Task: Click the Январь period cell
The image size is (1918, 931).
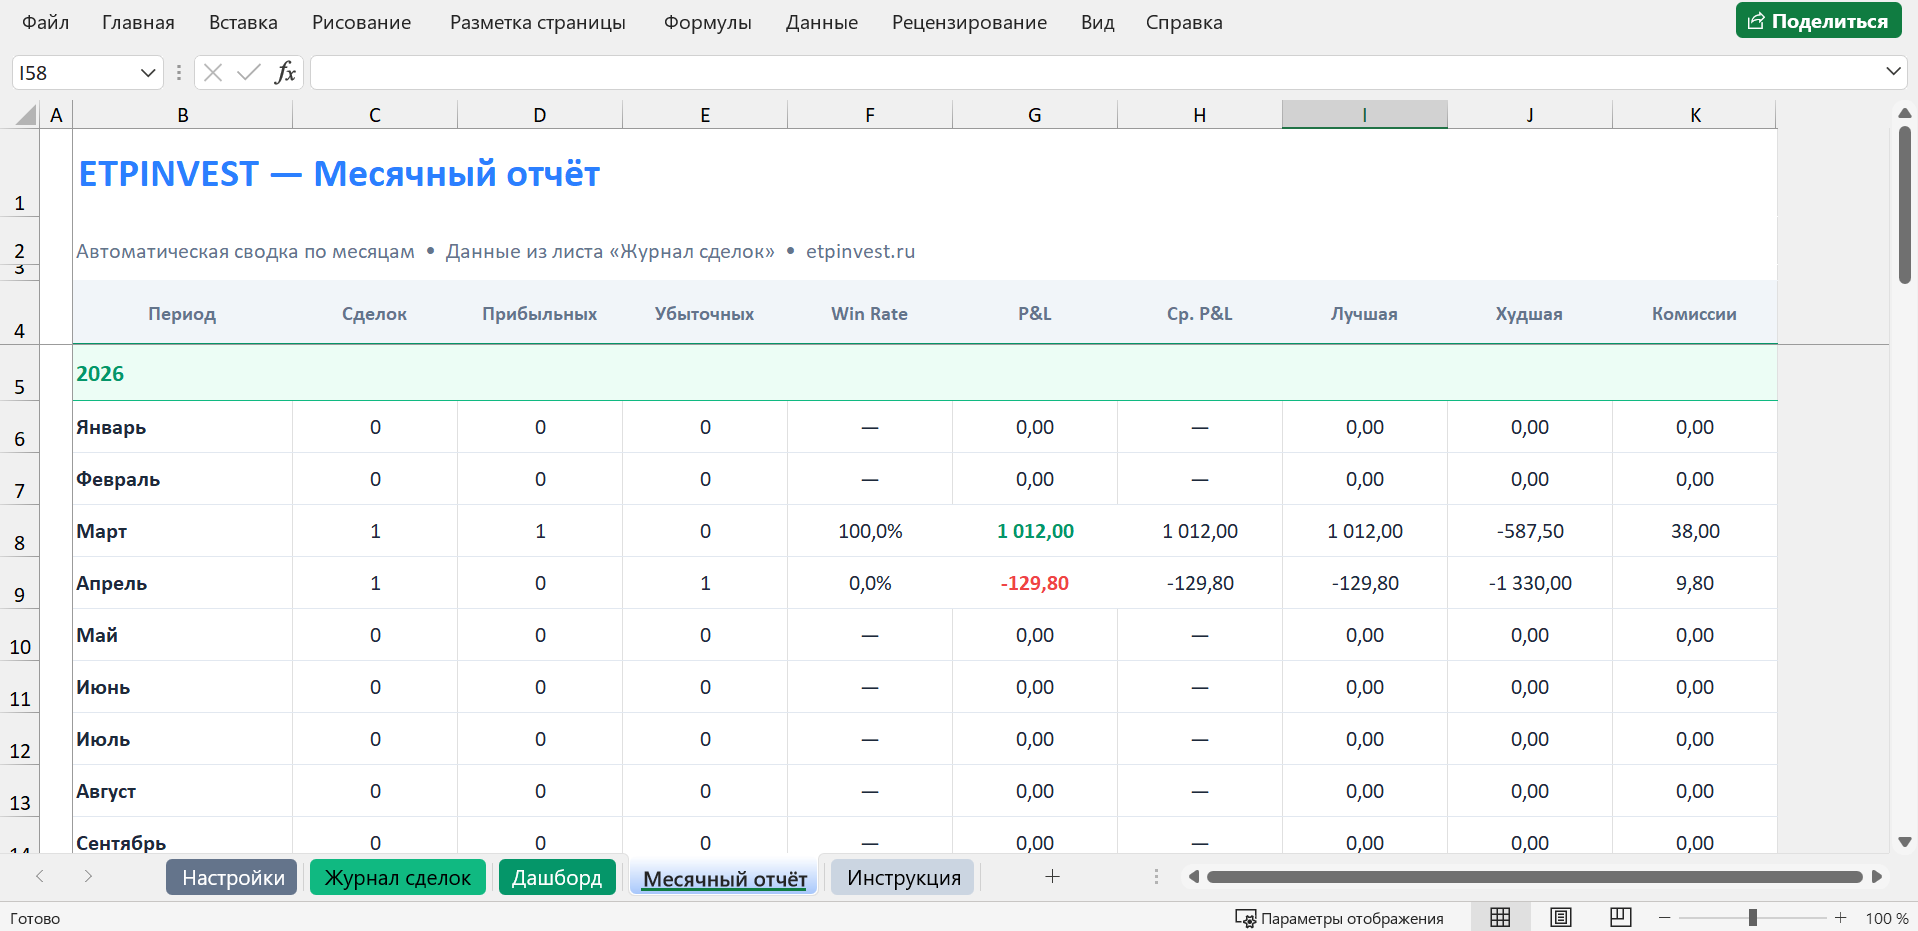Action: pos(182,427)
